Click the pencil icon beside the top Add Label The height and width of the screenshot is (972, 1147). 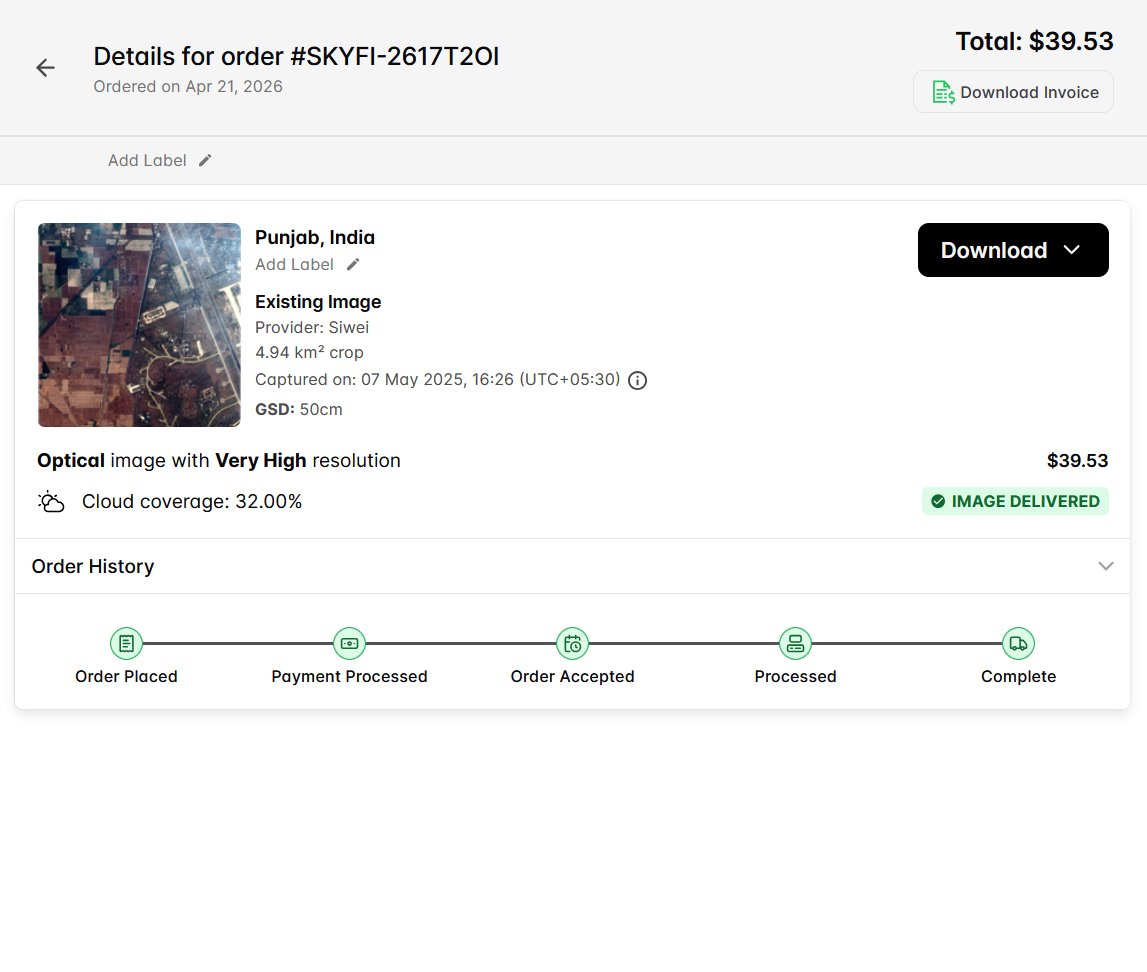[206, 160]
